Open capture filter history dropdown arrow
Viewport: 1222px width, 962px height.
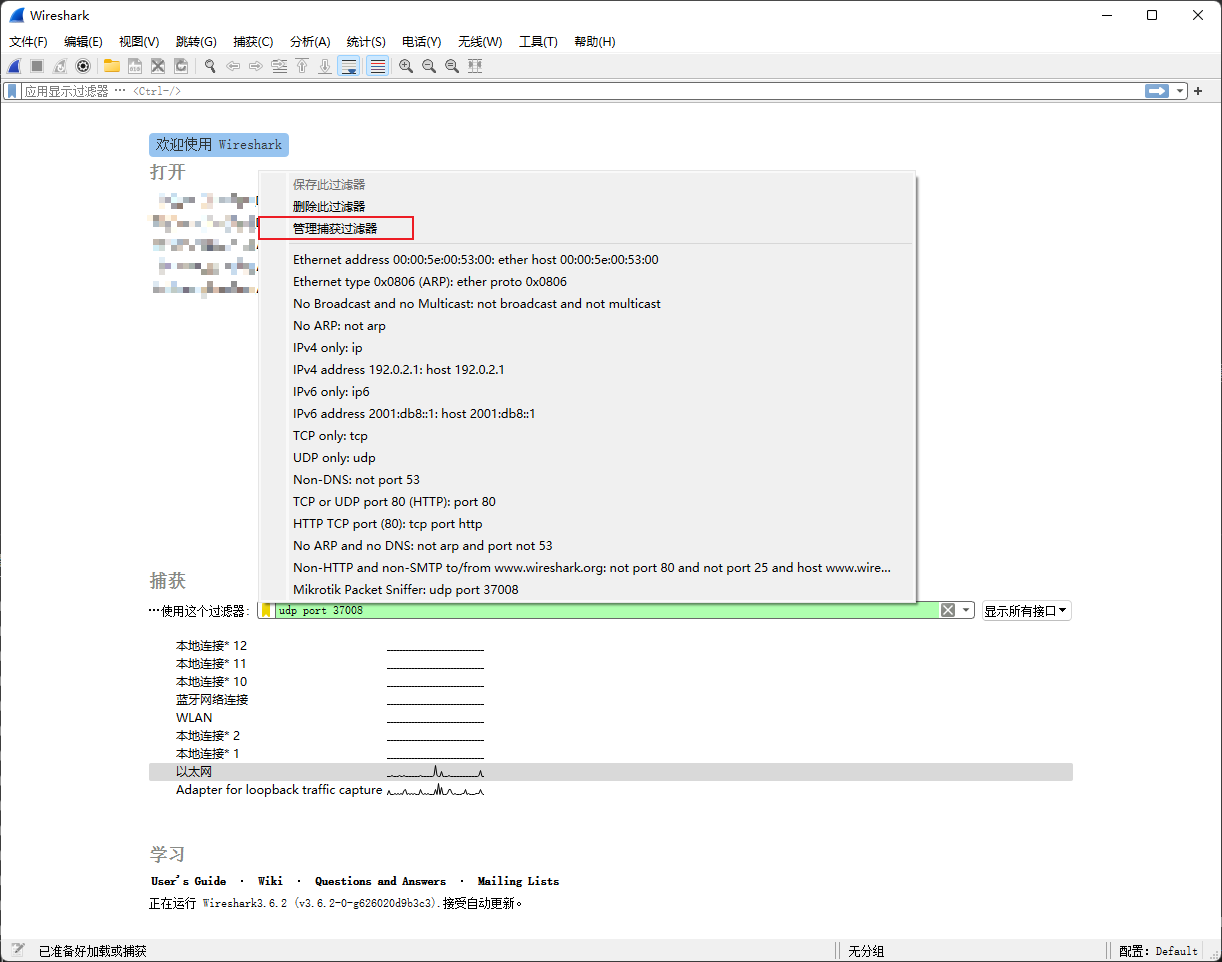click(x=967, y=610)
